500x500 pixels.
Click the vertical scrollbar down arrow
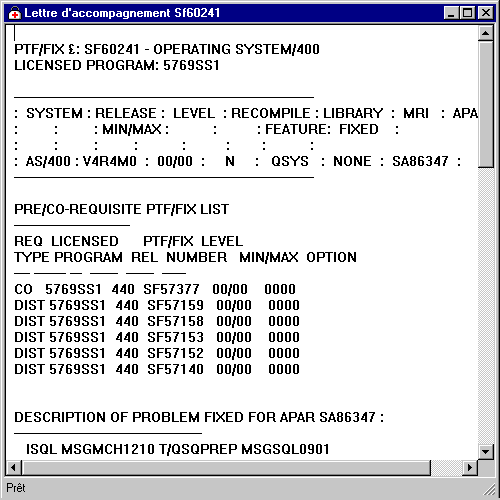point(485,452)
